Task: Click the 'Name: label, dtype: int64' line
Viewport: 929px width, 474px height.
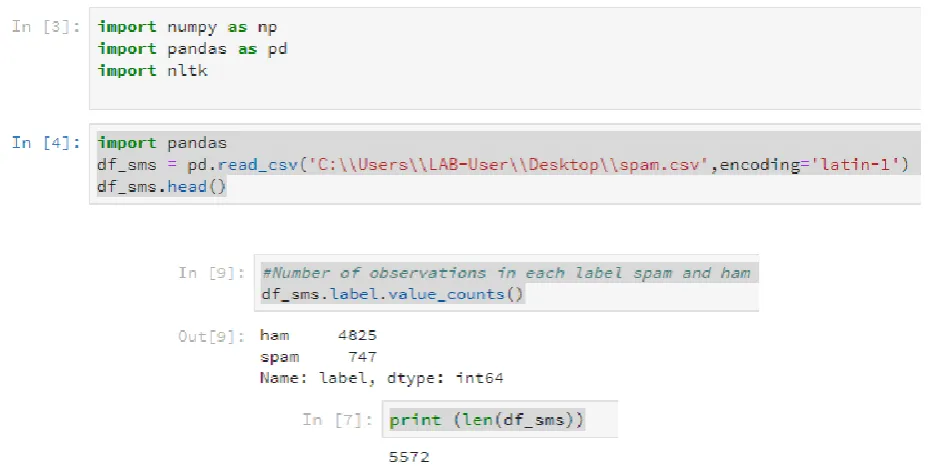Action: (x=382, y=378)
